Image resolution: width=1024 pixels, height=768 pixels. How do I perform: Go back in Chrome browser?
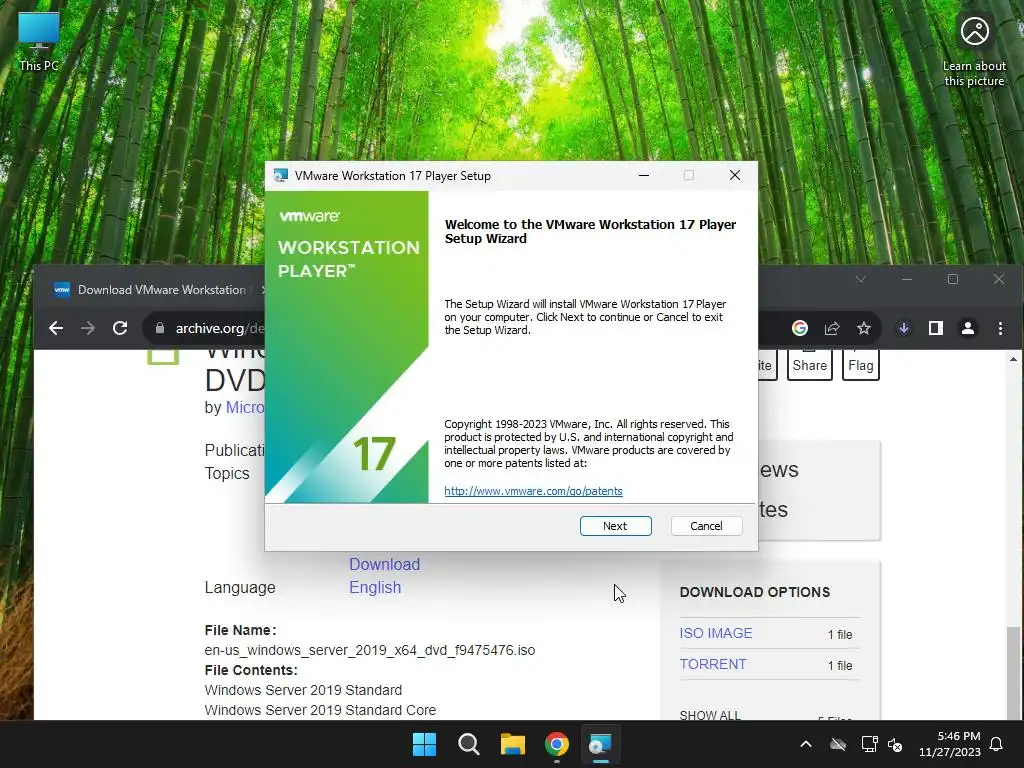tap(56, 328)
